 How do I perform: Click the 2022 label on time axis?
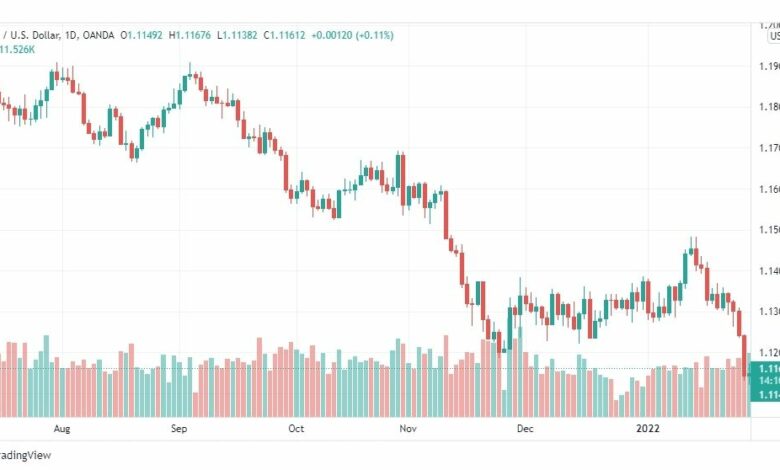(x=648, y=429)
